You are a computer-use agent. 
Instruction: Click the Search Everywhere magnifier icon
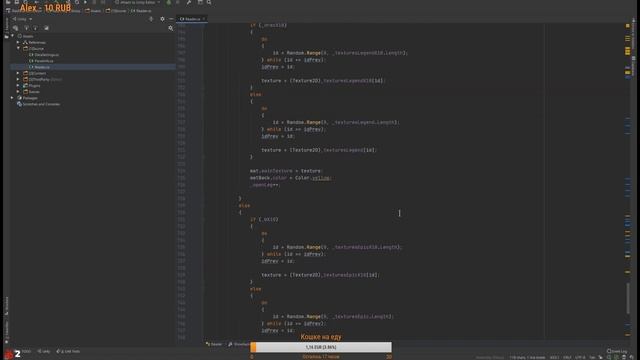(x=209, y=2)
